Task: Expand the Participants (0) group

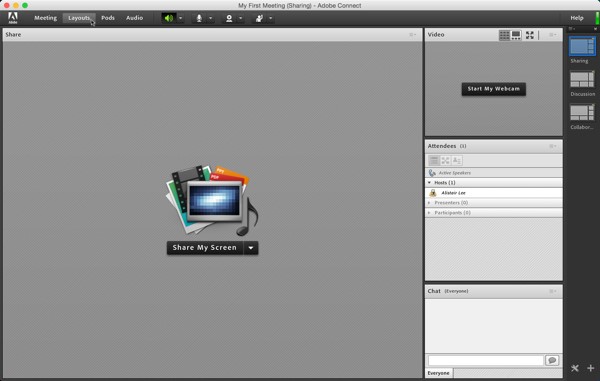Action: [429, 213]
